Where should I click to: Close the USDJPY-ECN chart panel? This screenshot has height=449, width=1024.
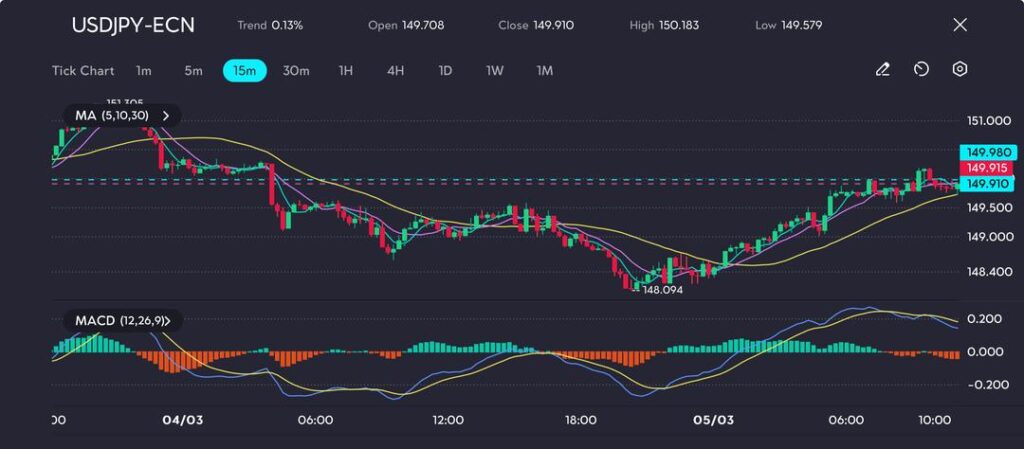click(960, 25)
